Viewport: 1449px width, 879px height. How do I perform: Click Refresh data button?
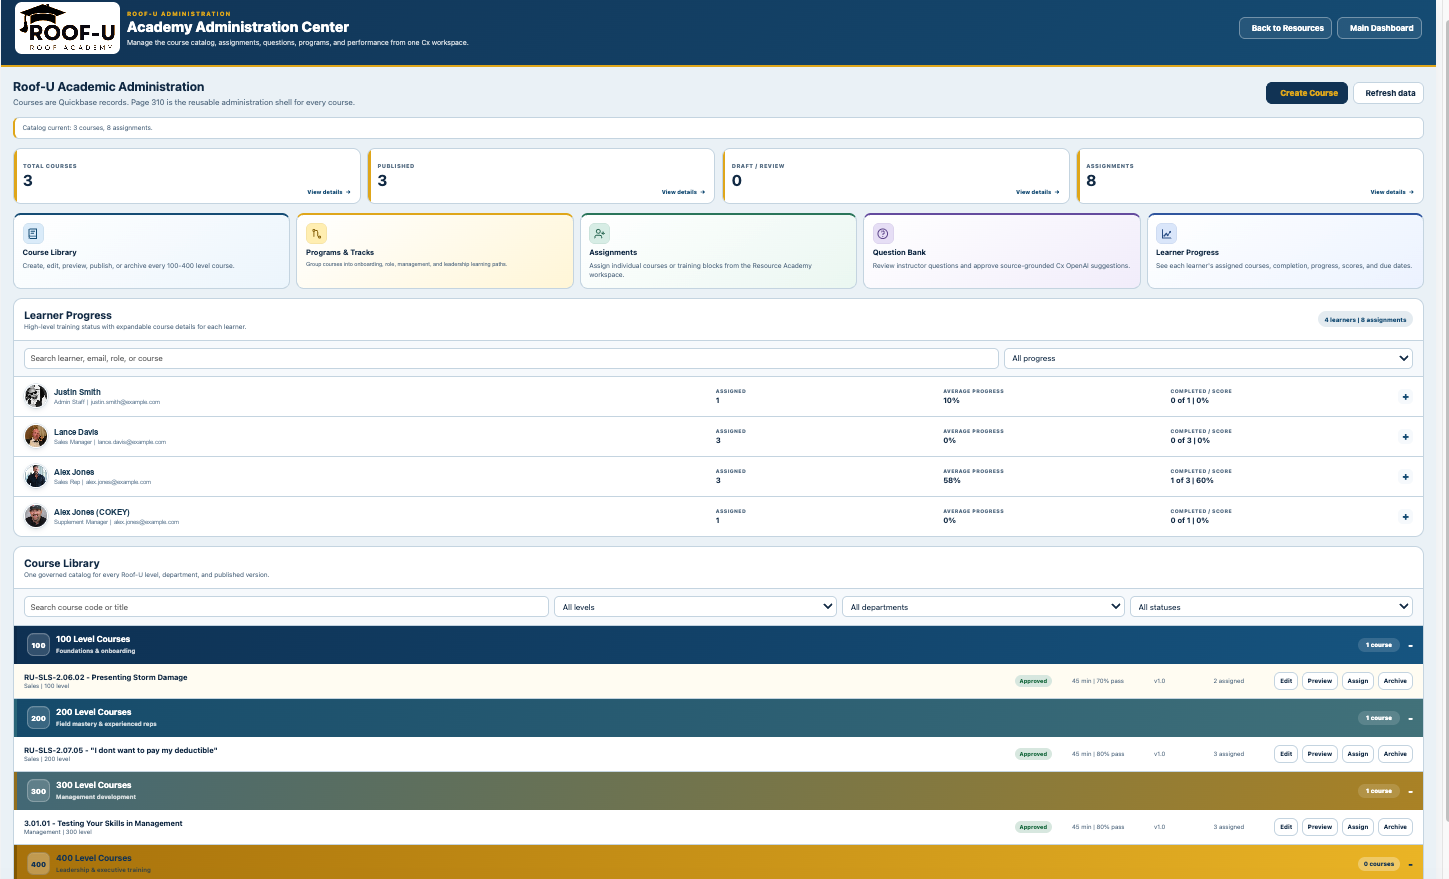coord(1388,93)
